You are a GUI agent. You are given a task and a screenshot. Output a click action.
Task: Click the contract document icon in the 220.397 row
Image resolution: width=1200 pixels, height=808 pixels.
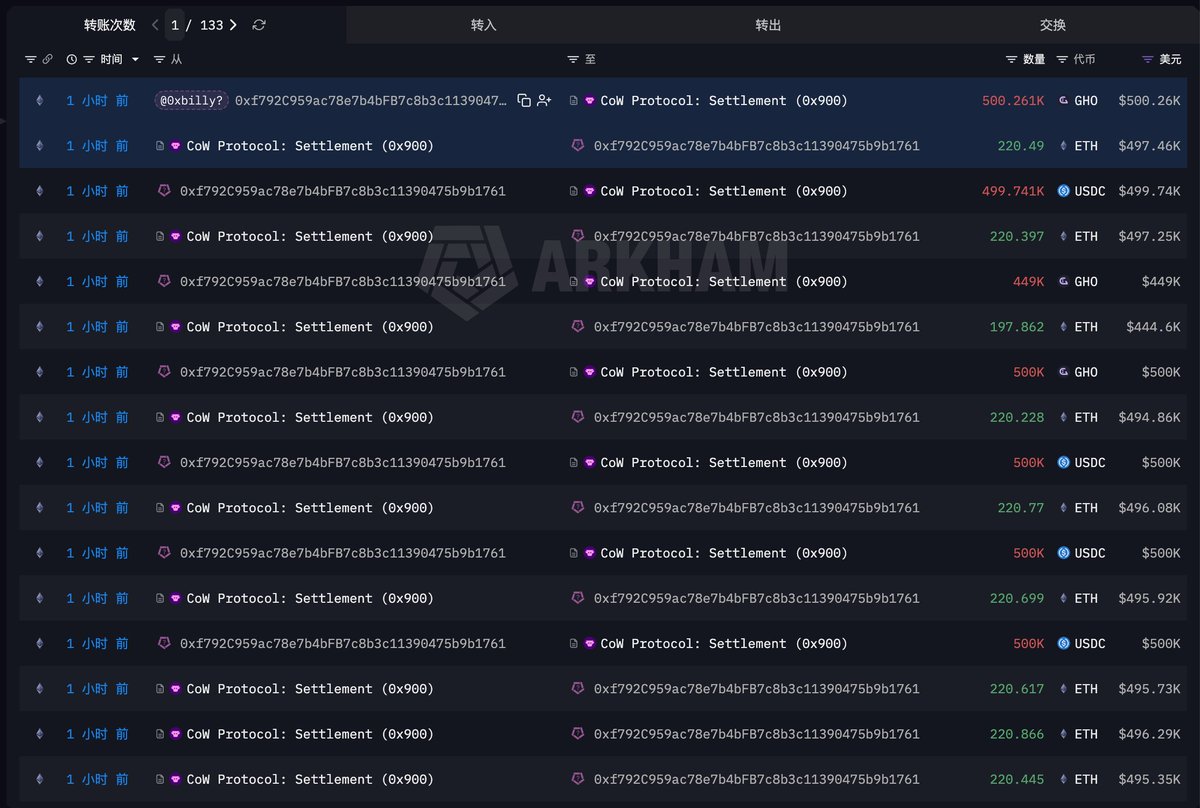point(160,237)
